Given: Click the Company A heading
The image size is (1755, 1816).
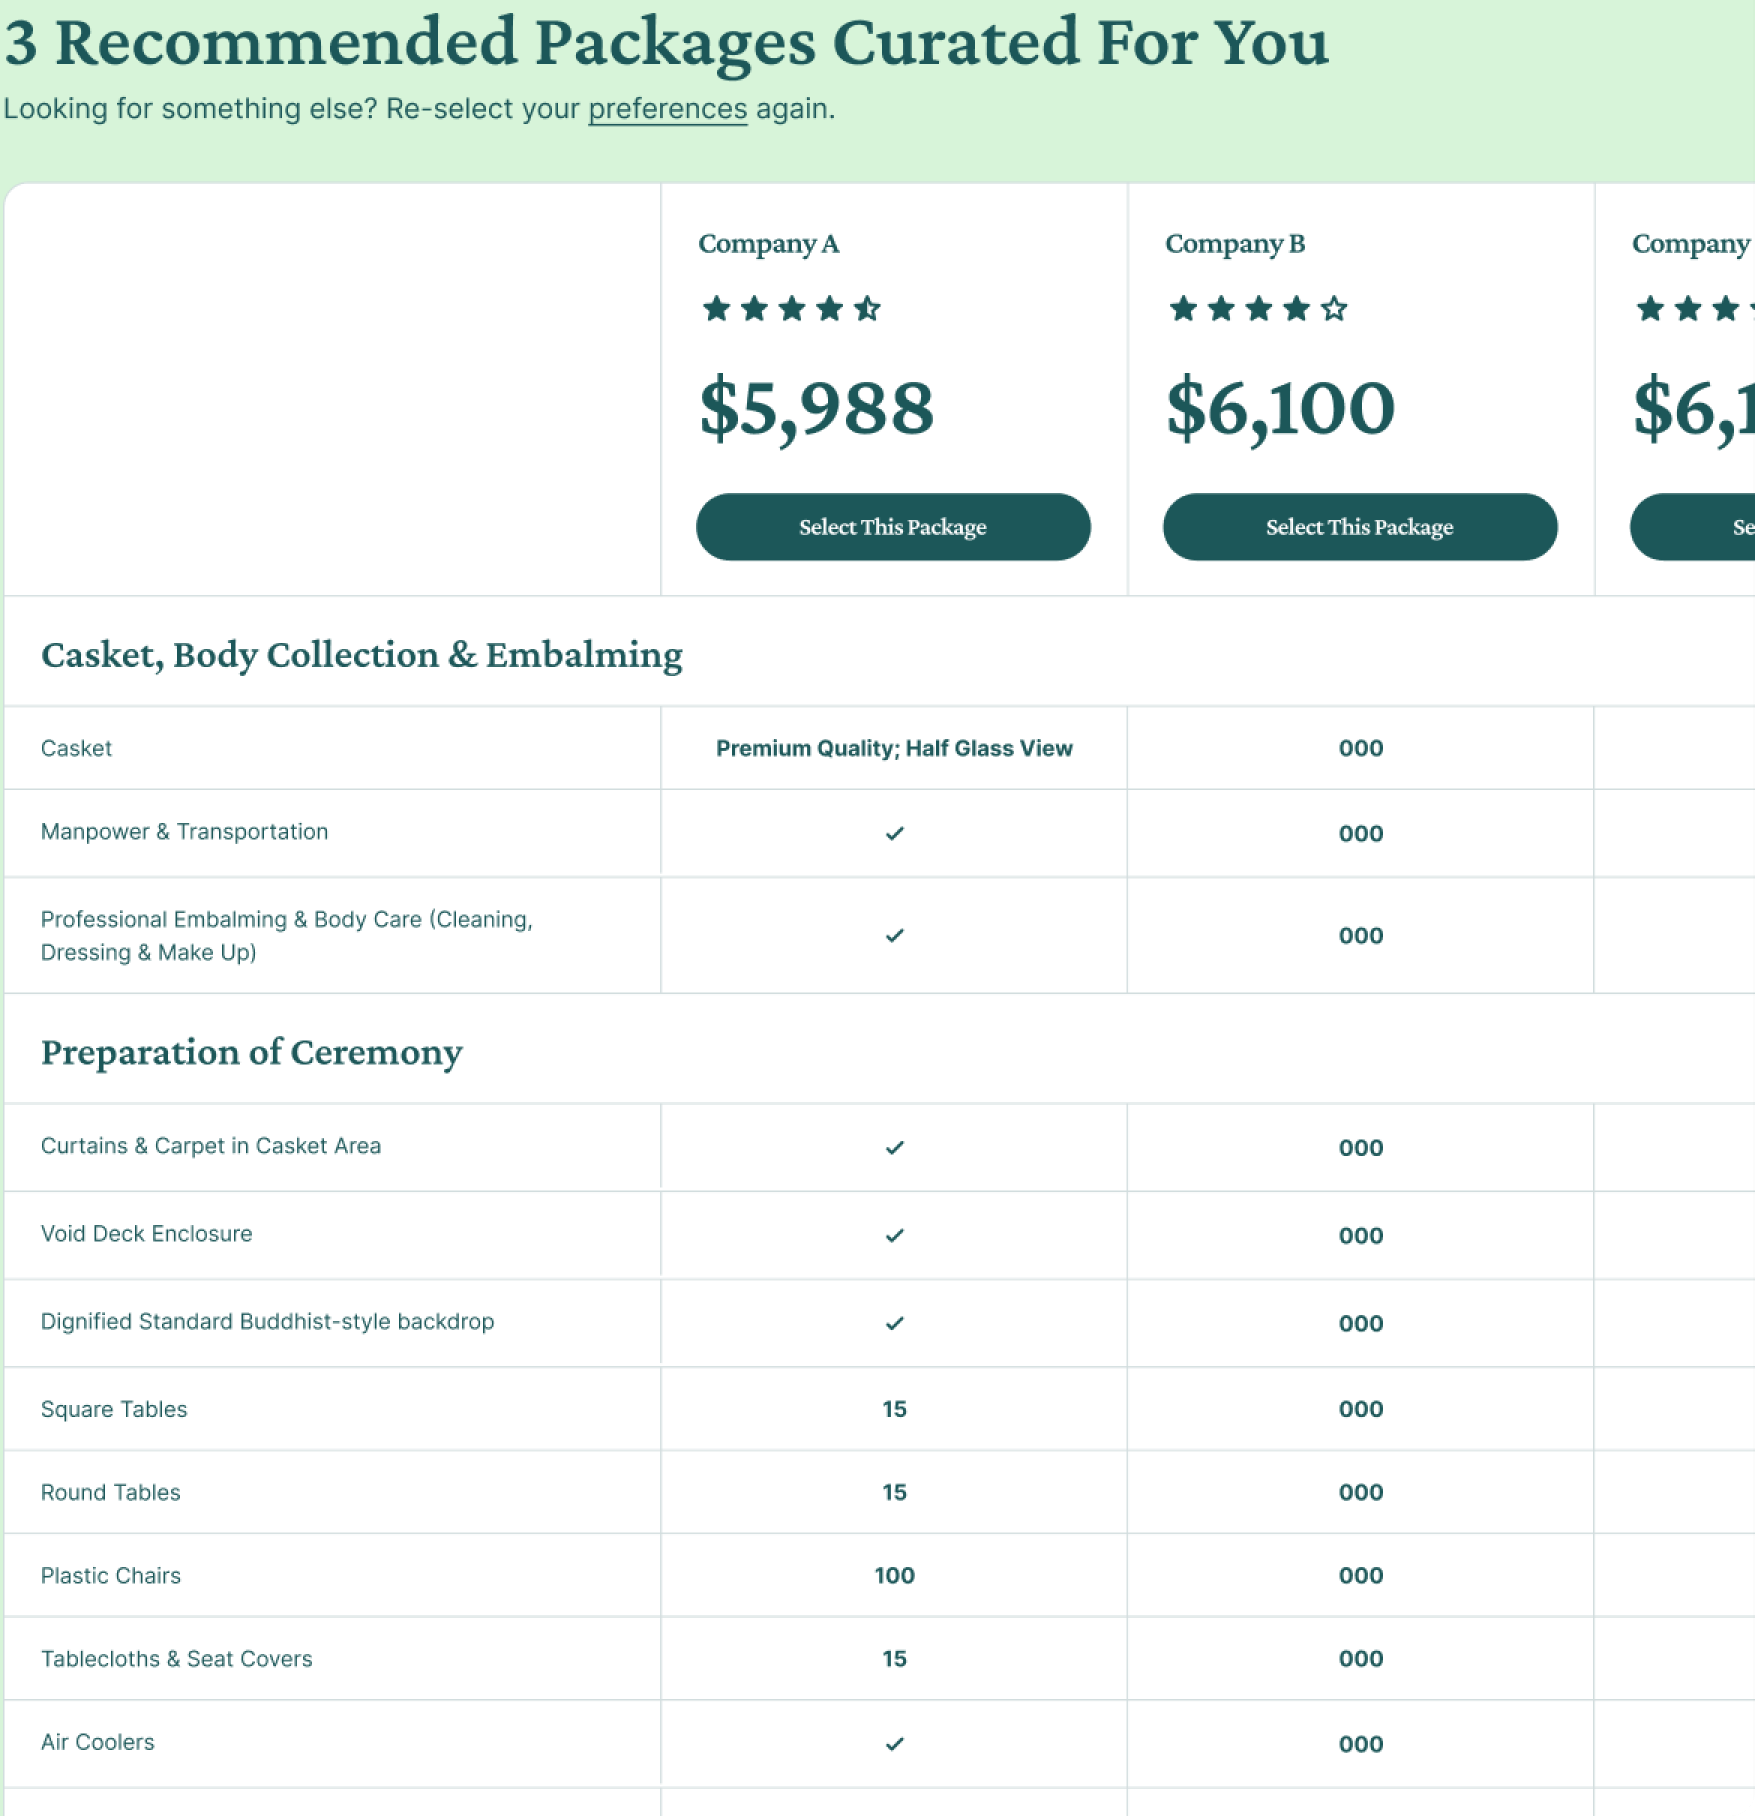Looking at the screenshot, I should pyautogui.click(x=768, y=244).
